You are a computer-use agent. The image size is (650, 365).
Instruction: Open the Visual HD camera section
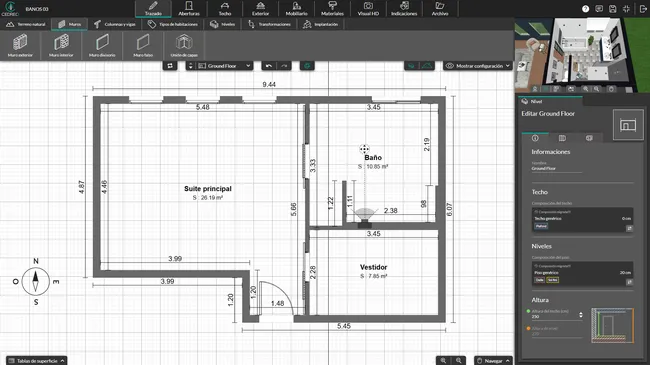[368, 9]
